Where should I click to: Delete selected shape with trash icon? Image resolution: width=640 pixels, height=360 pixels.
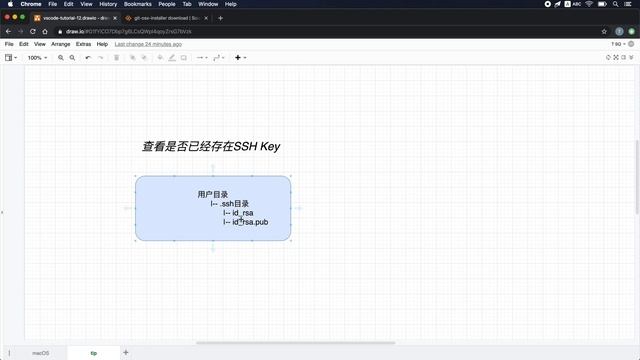pyautogui.click(x=116, y=58)
